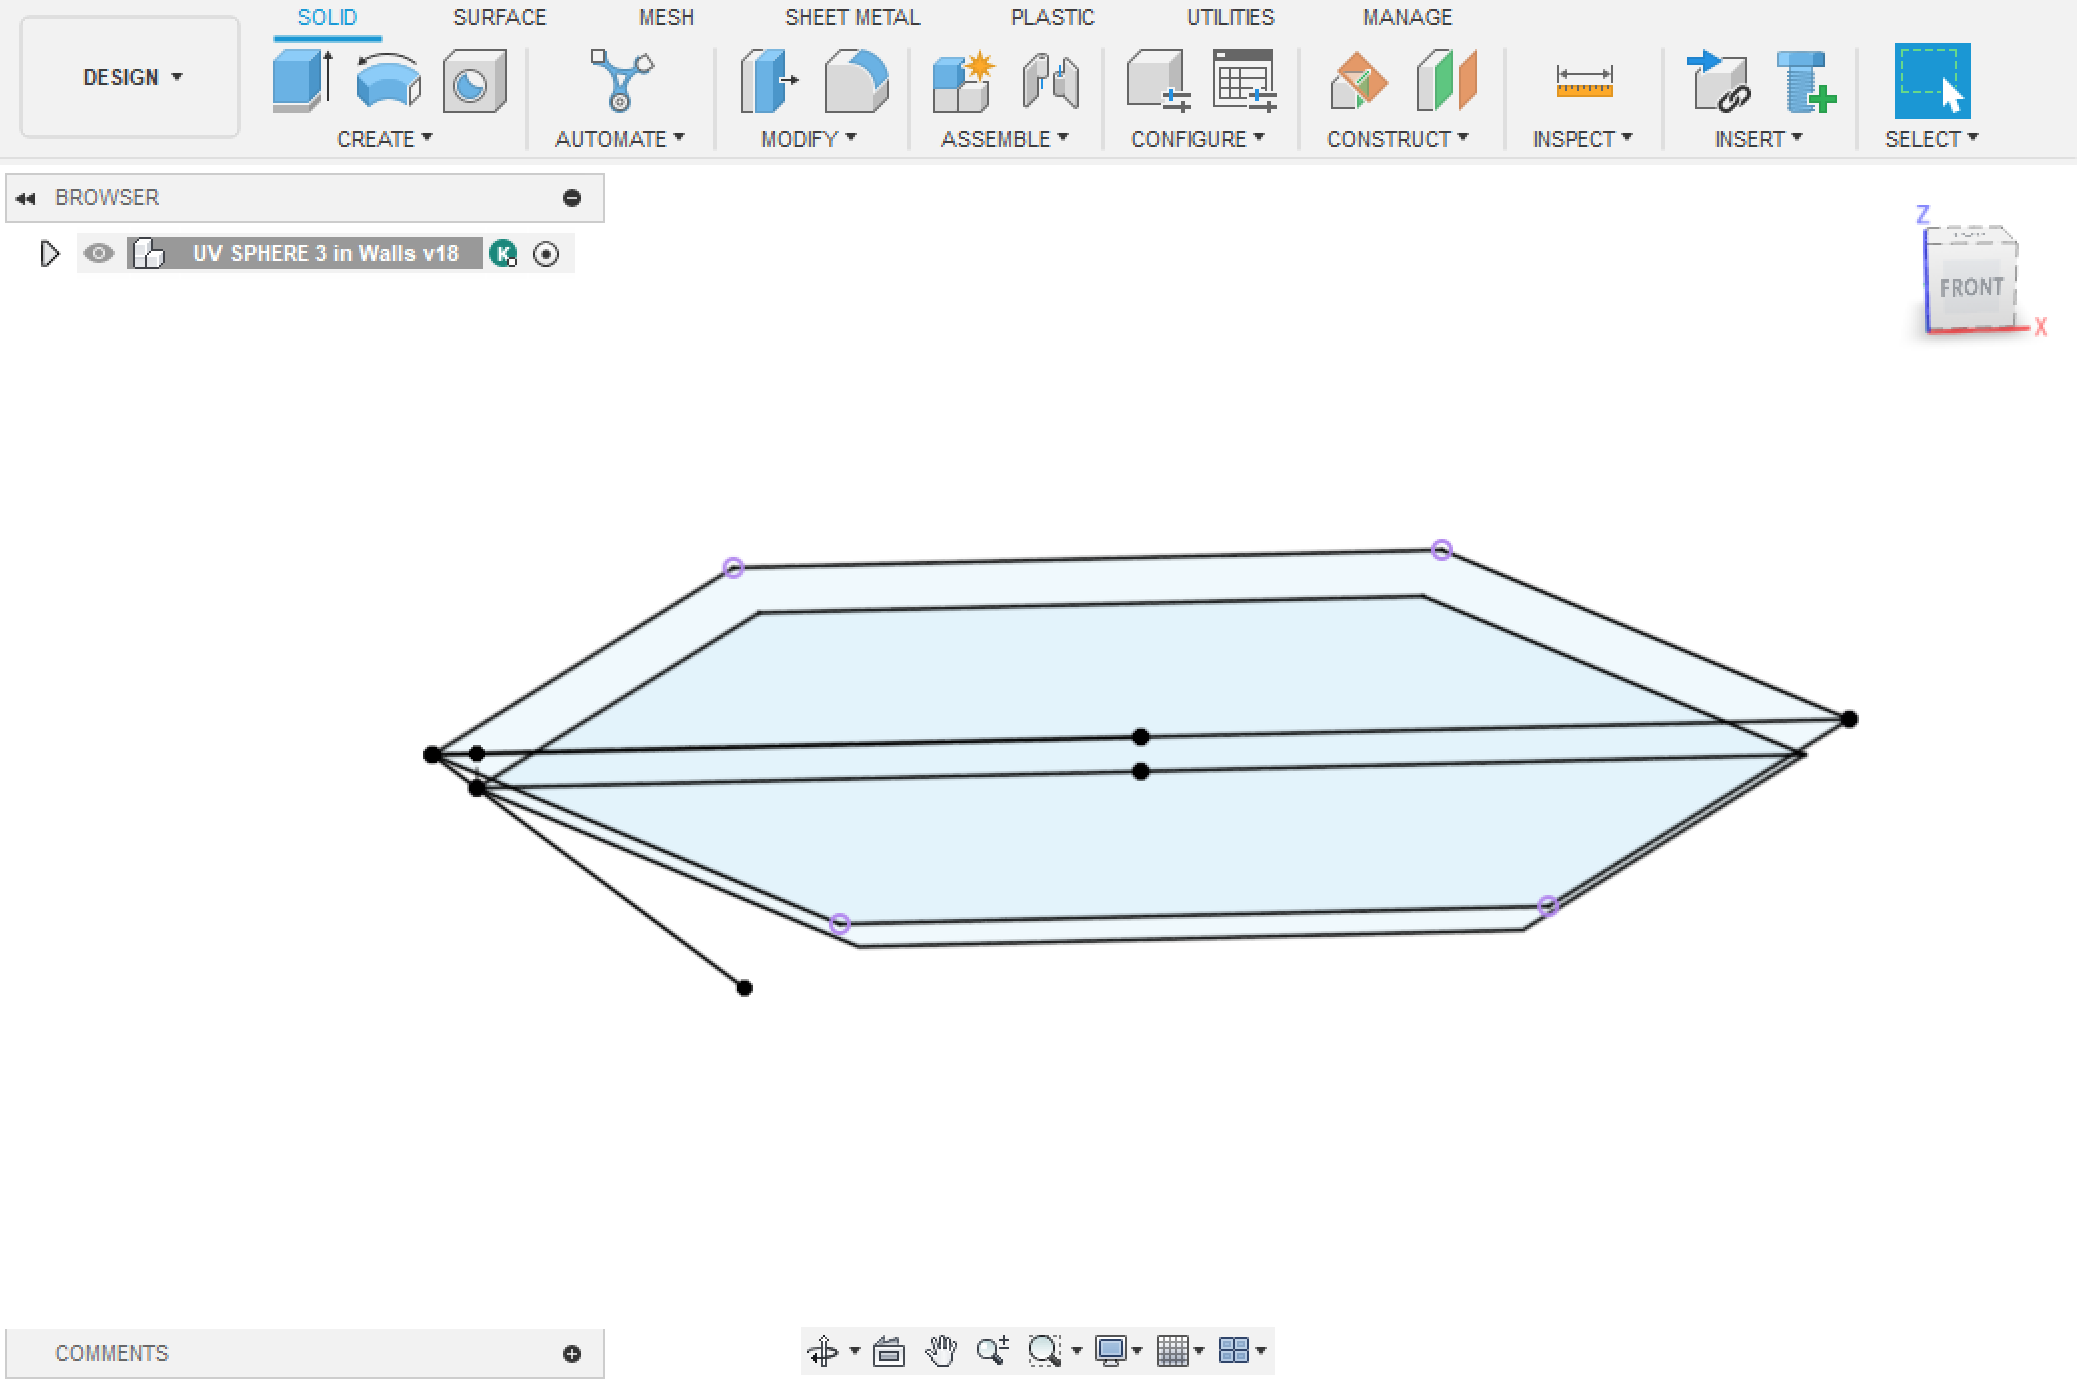Screen dimensions: 2077x1383
Task: Toggle the Browser panel collapse
Action: [x=25, y=198]
